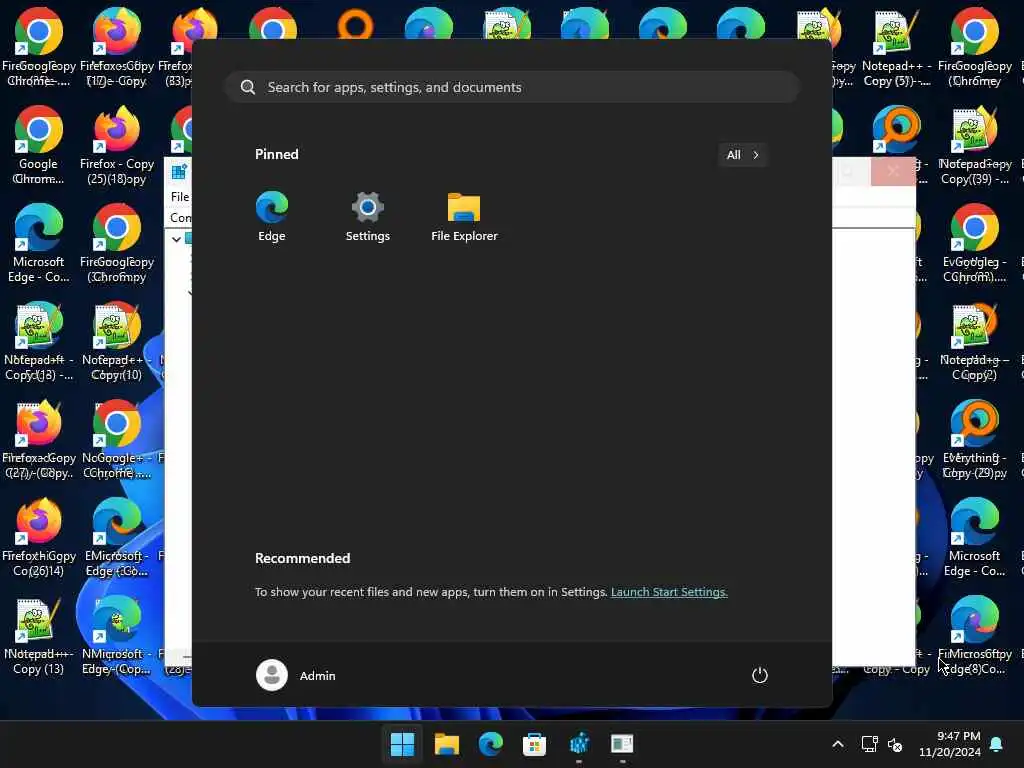Viewport: 1024px width, 768px height.
Task: Switch to the window-pane app on taskbar
Action: tap(622, 744)
